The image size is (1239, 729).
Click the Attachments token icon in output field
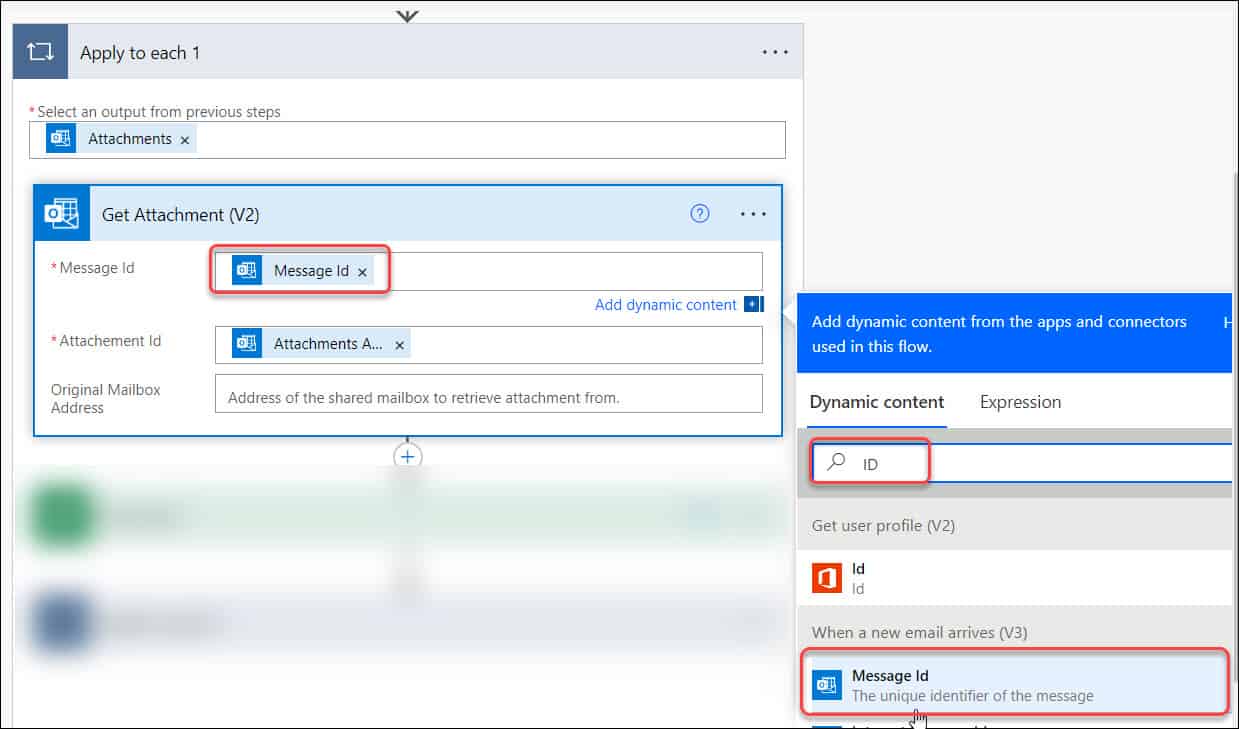[x=59, y=139]
